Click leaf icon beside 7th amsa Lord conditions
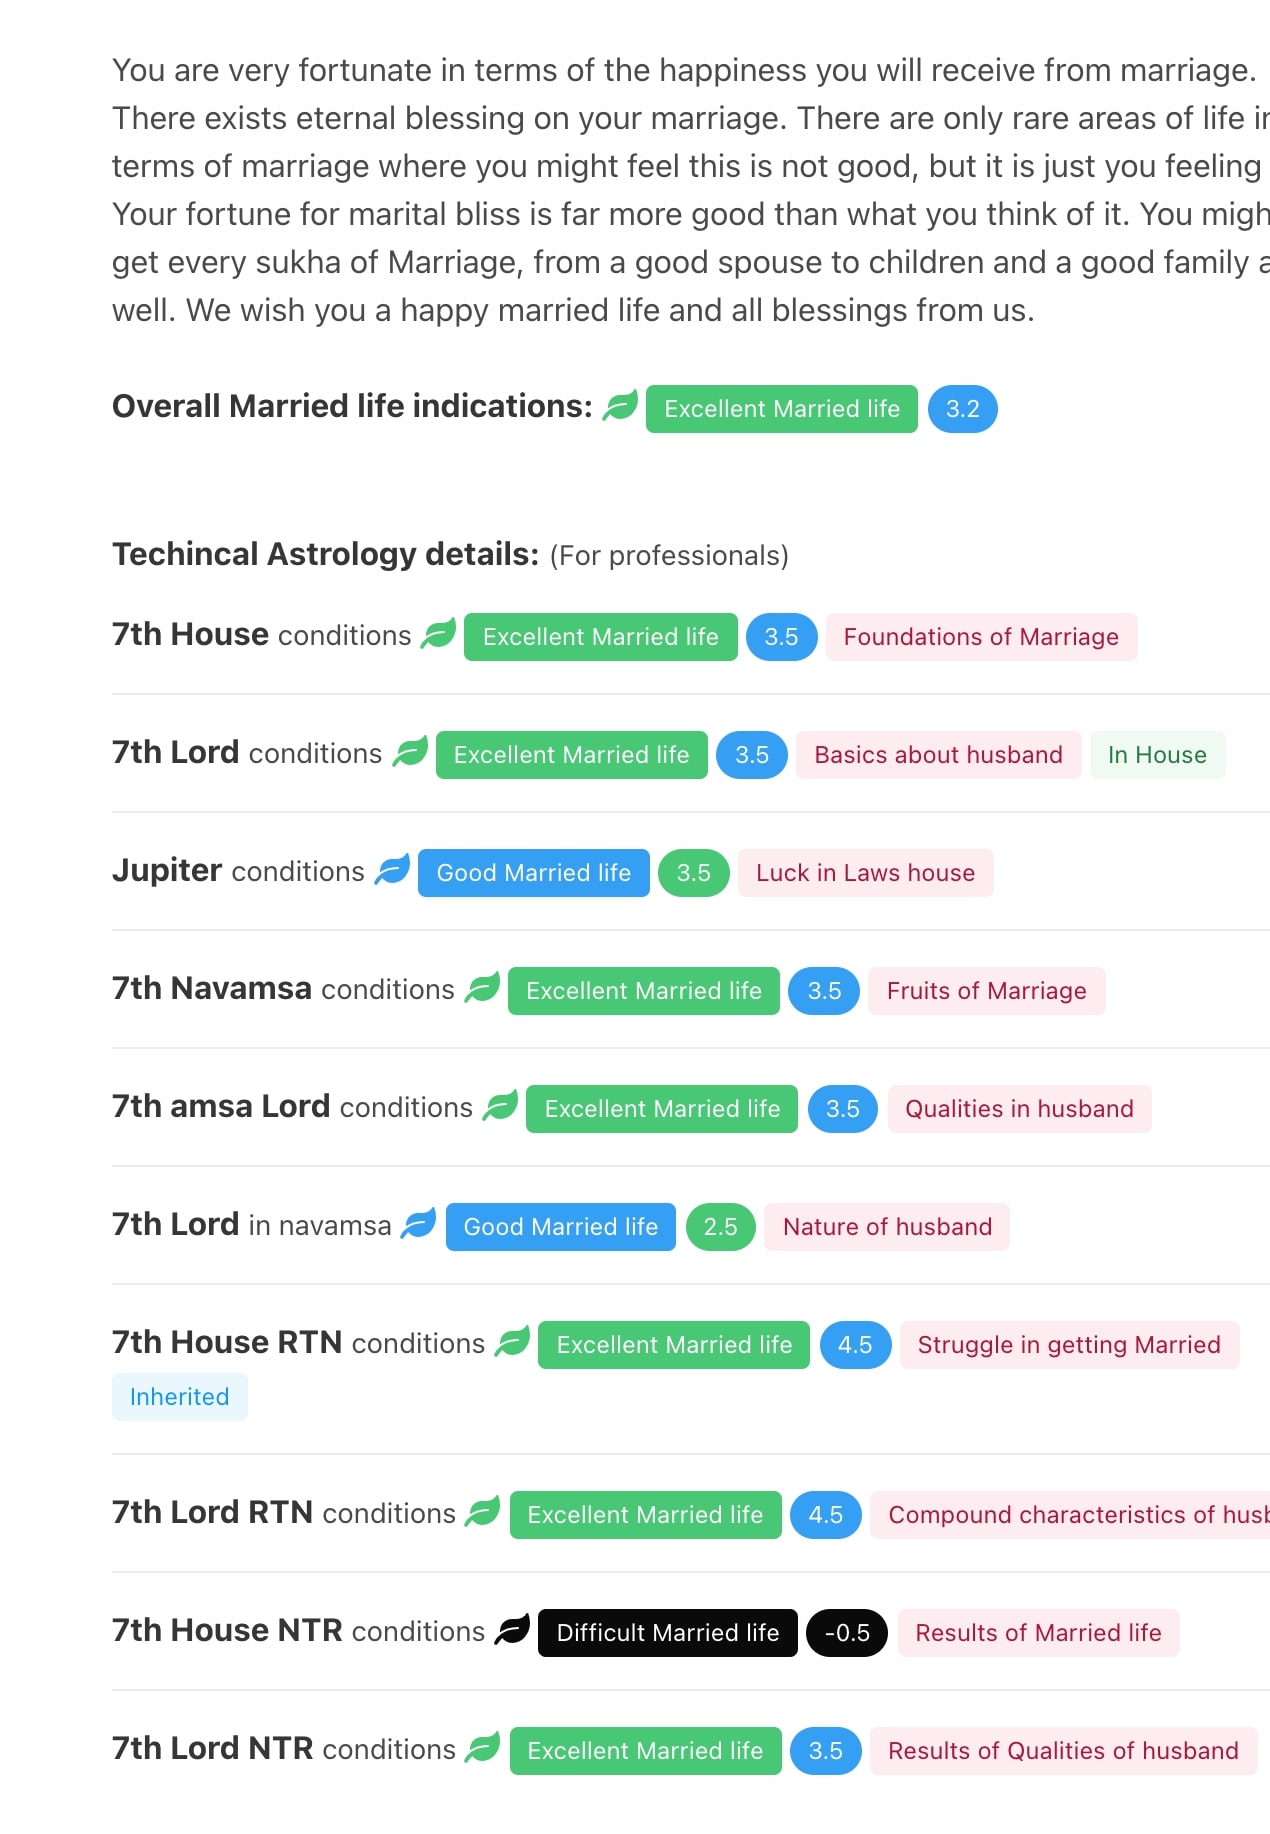 tap(500, 1106)
